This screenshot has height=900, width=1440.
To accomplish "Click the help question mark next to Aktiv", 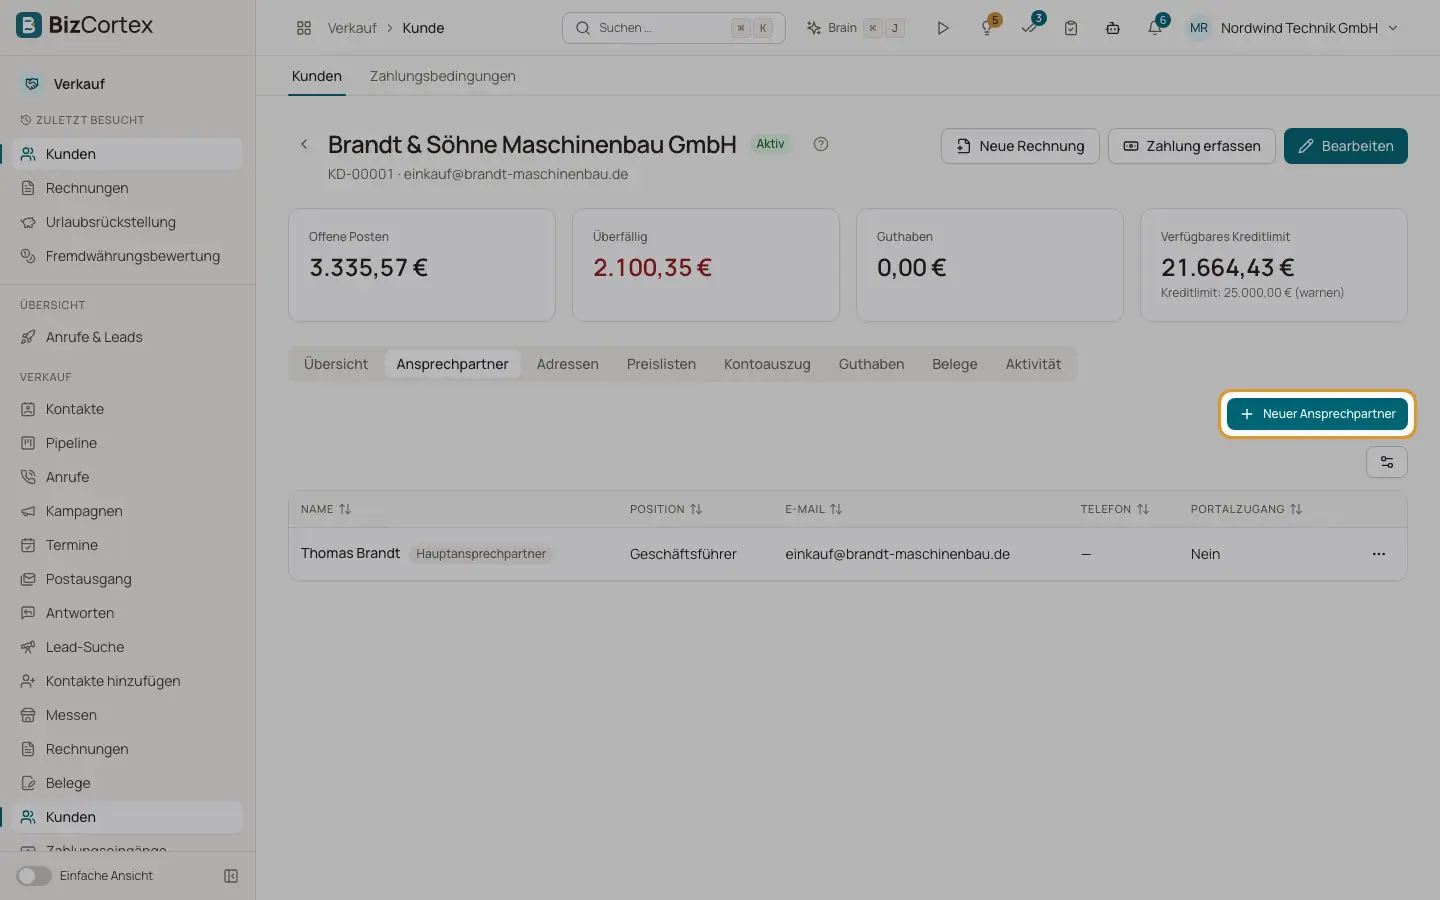I will 821,144.
